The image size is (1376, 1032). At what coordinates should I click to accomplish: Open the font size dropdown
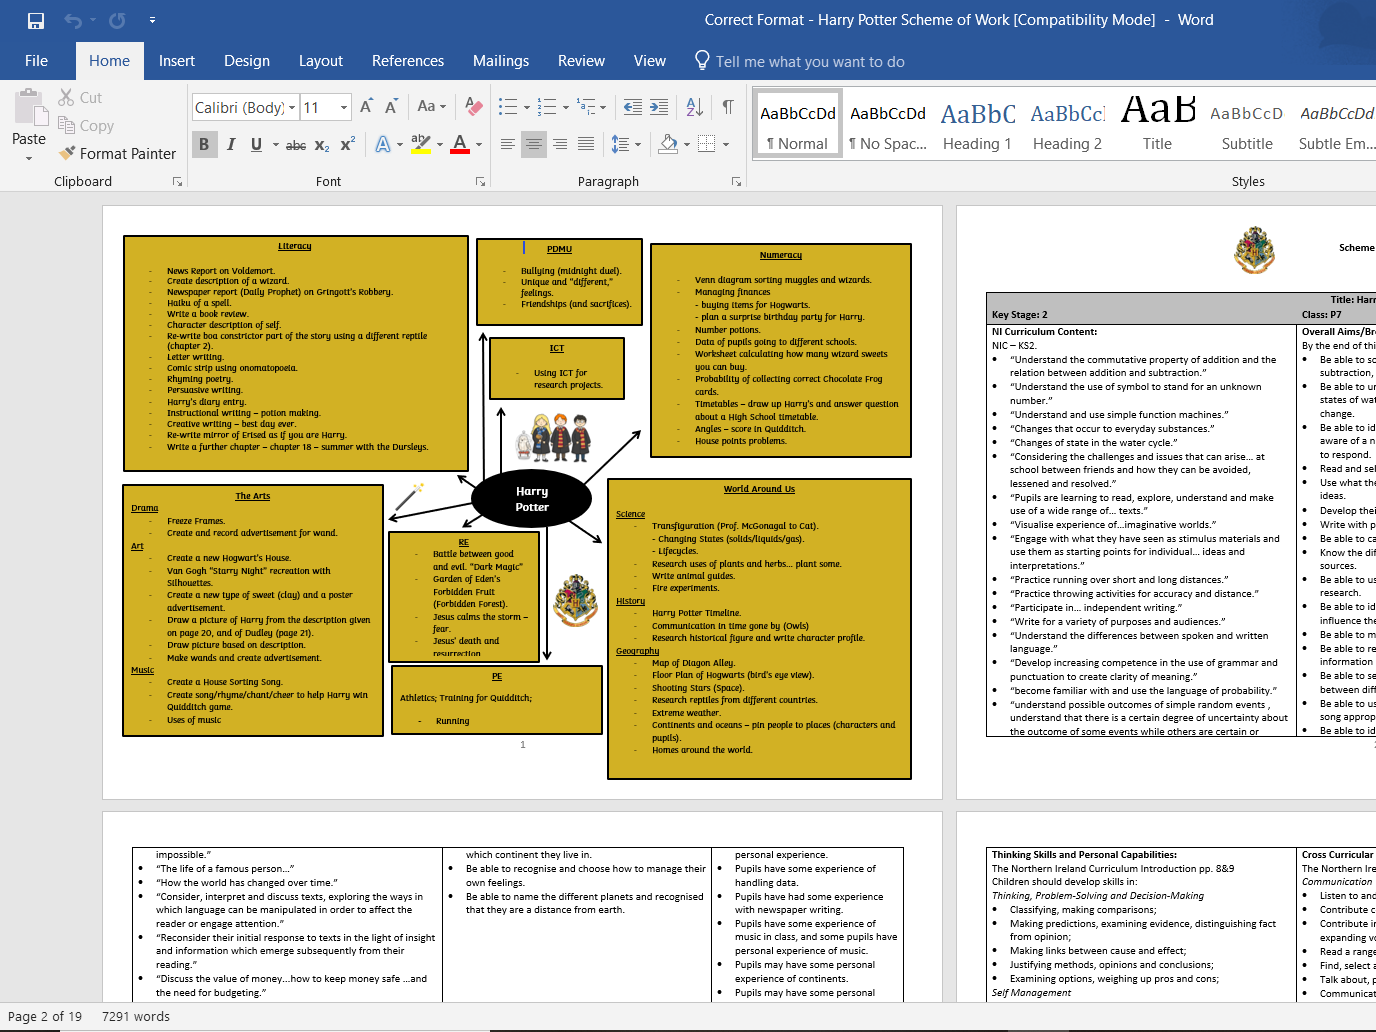(344, 107)
